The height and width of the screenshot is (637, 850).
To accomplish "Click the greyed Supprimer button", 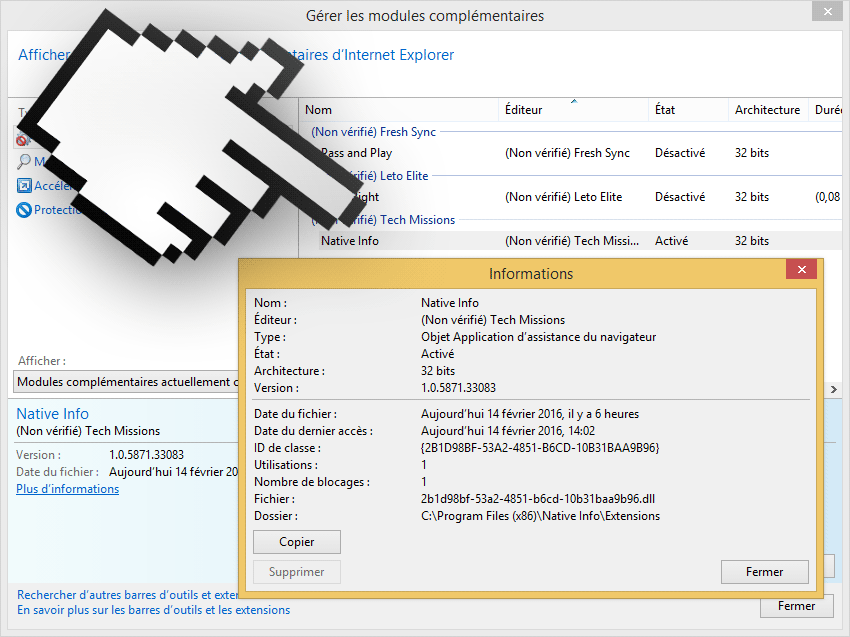I will pyautogui.click(x=297, y=571).
